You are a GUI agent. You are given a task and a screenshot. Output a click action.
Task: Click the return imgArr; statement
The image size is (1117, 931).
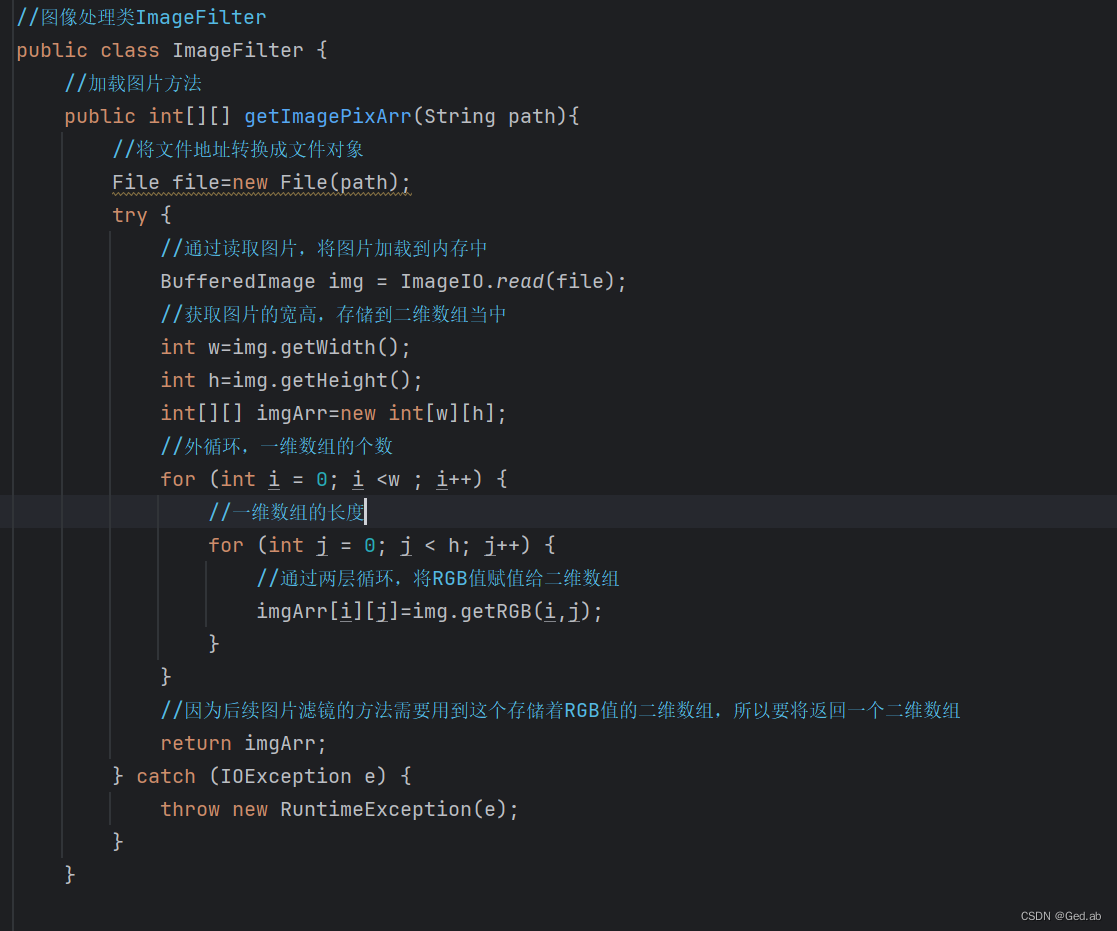[x=244, y=744]
